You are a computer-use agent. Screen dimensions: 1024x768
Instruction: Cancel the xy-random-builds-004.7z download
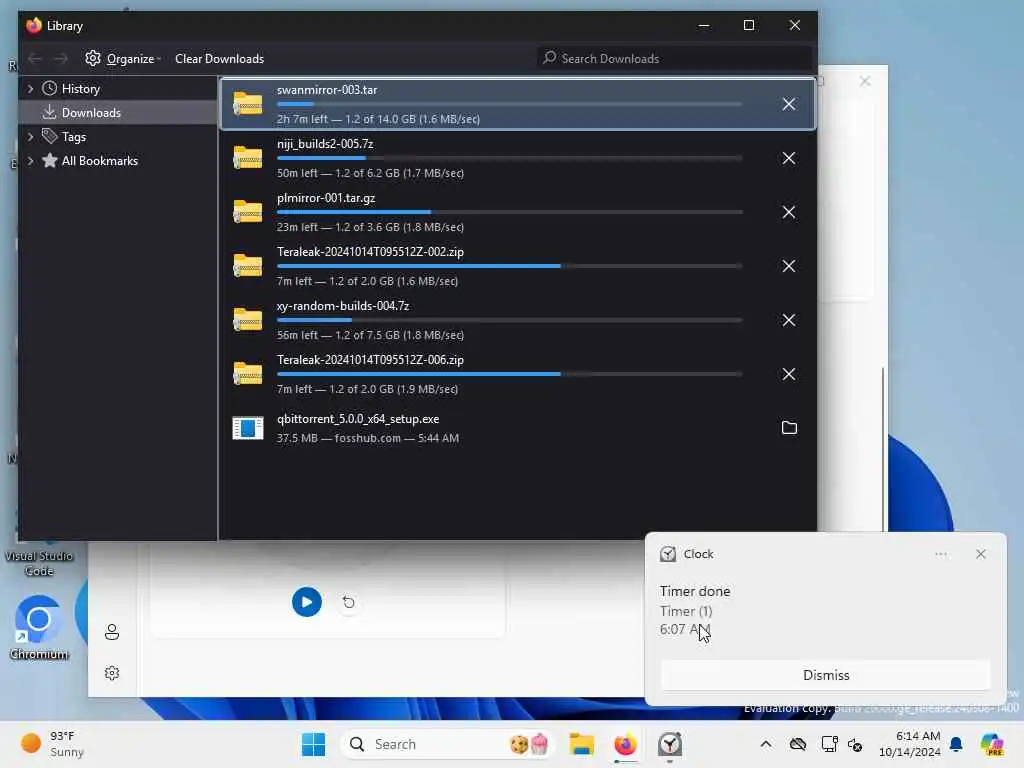point(789,321)
